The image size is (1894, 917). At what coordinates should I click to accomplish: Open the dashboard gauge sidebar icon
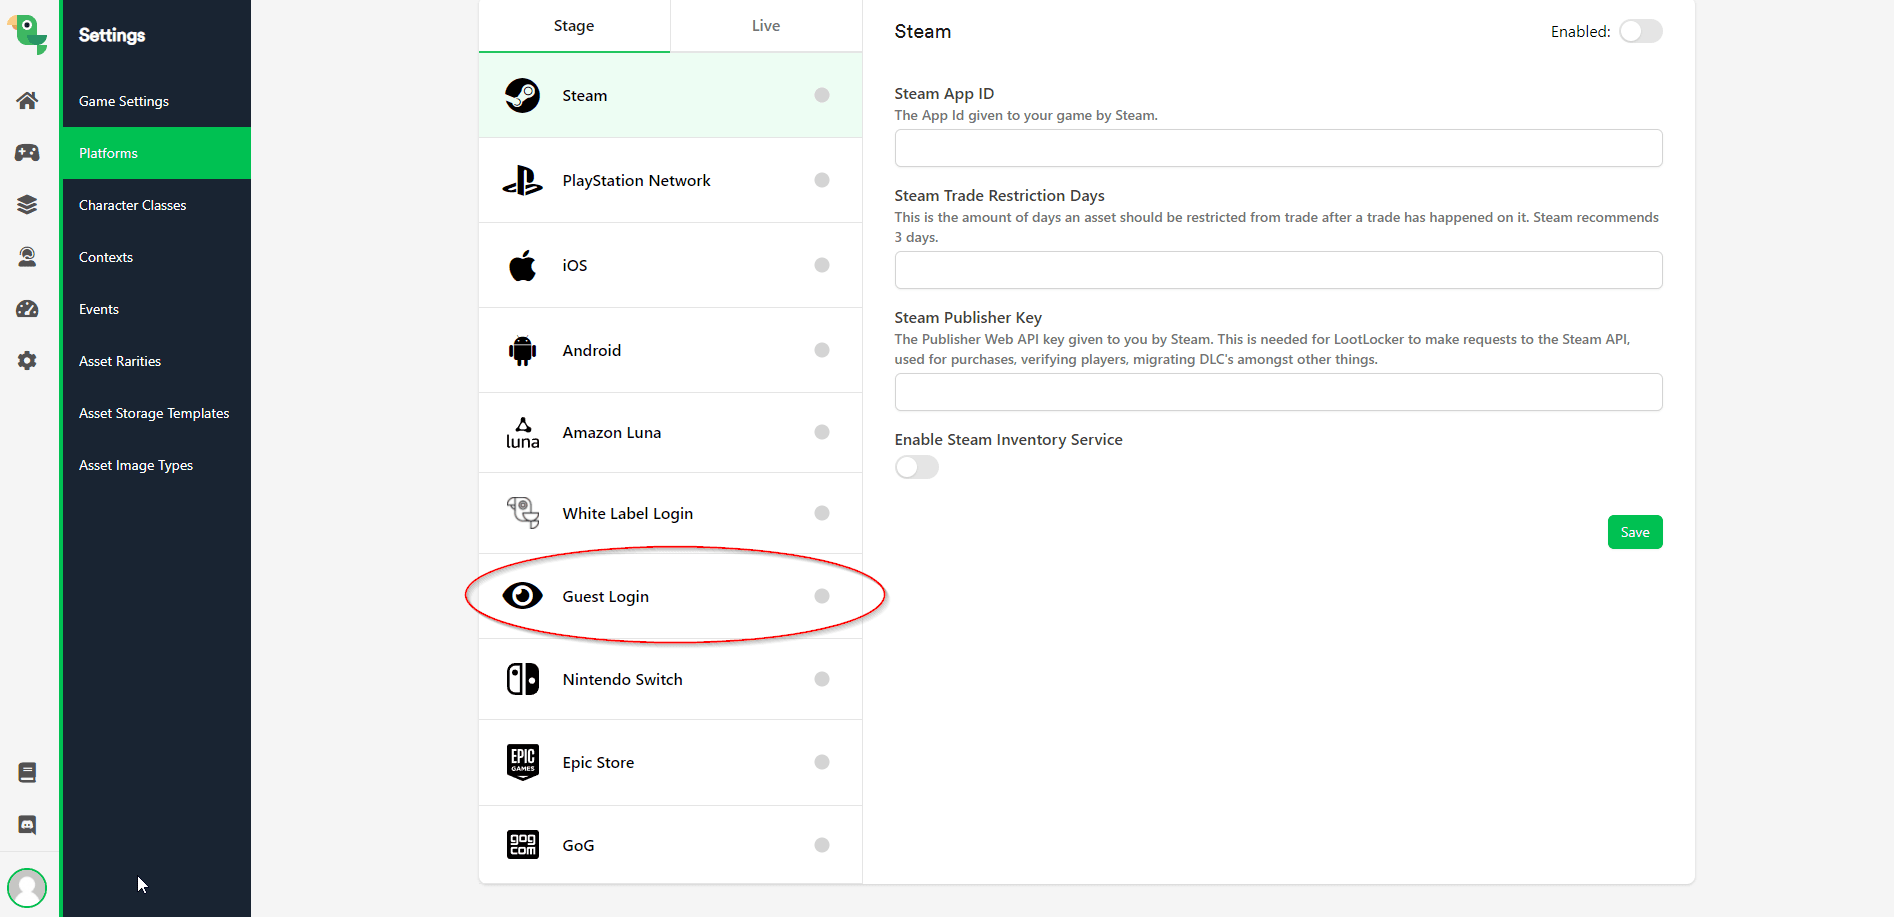[27, 309]
